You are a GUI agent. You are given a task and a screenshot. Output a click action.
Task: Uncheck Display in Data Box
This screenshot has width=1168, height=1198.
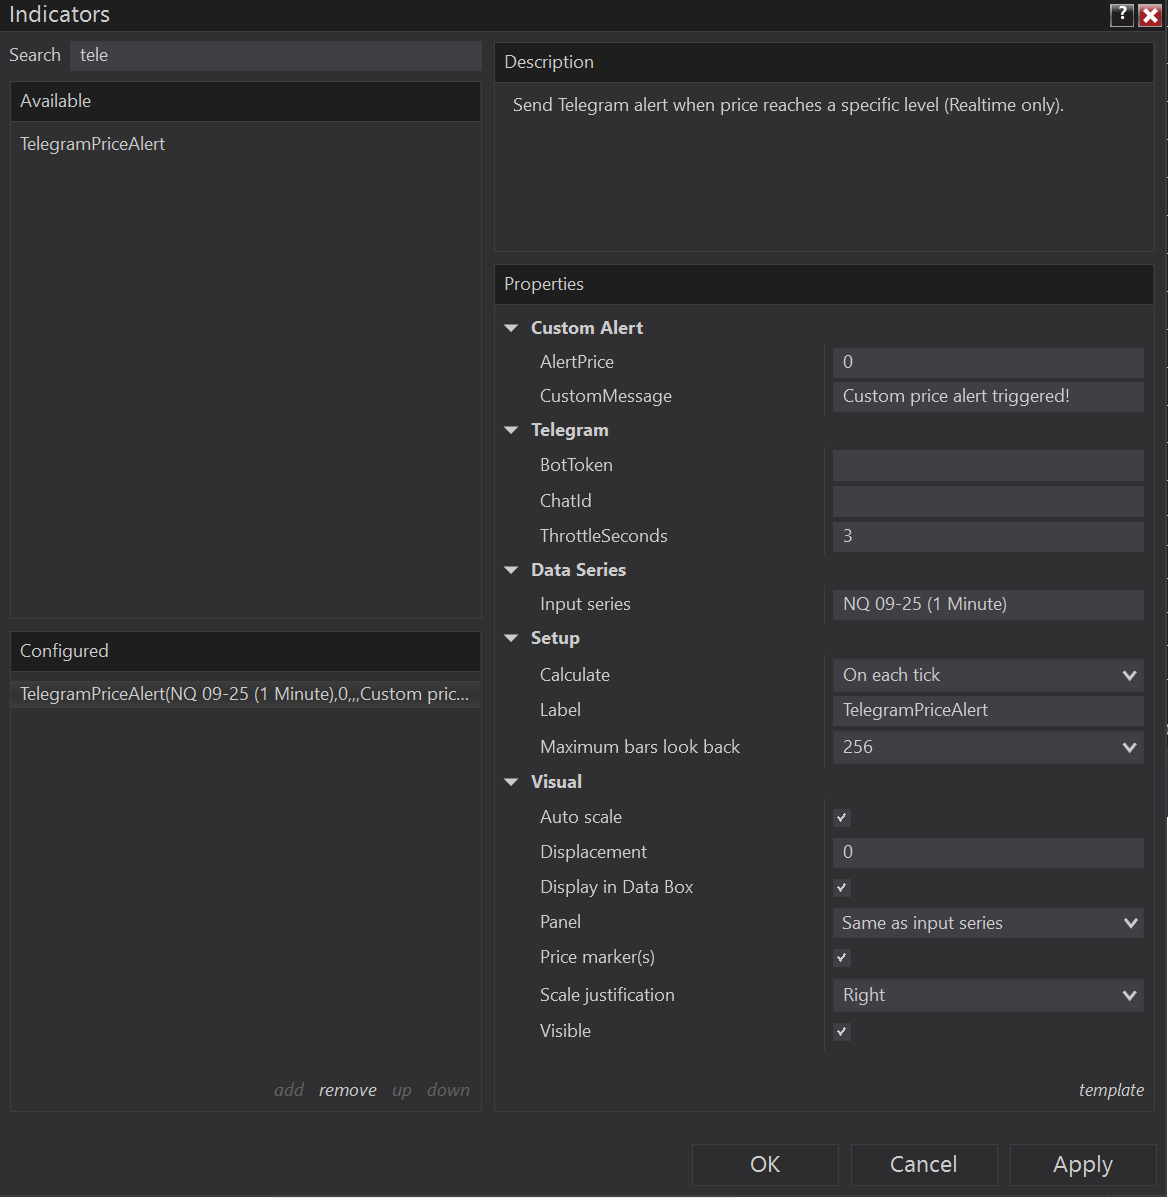click(x=842, y=888)
